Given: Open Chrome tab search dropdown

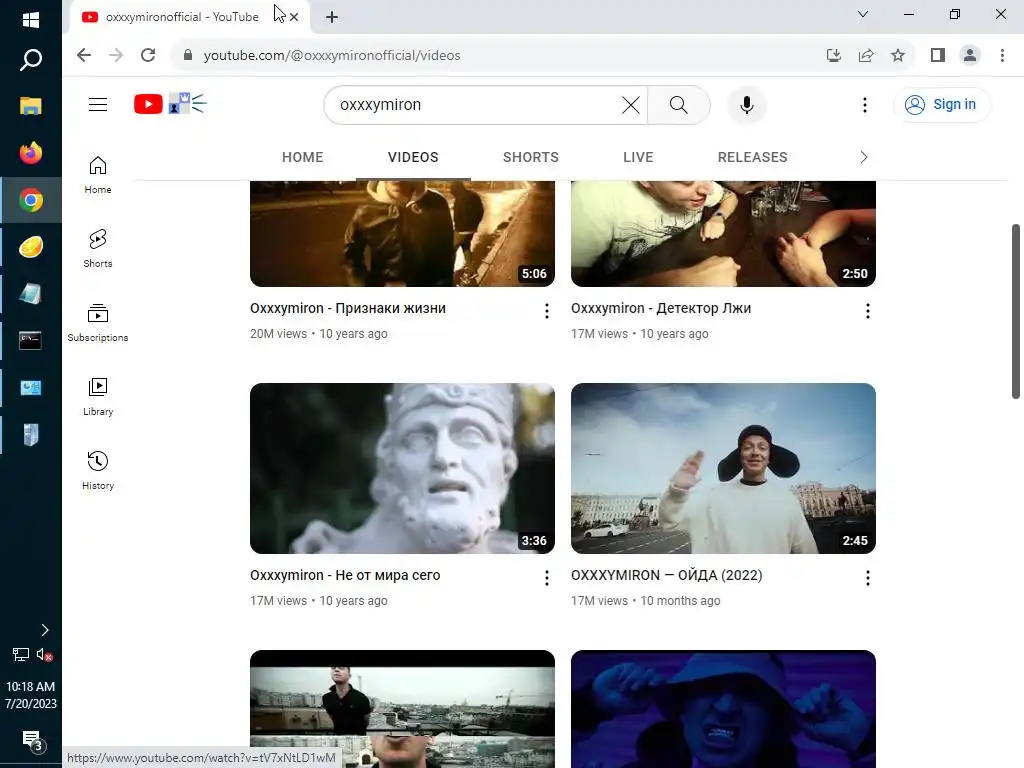Looking at the screenshot, I should pyautogui.click(x=863, y=14).
